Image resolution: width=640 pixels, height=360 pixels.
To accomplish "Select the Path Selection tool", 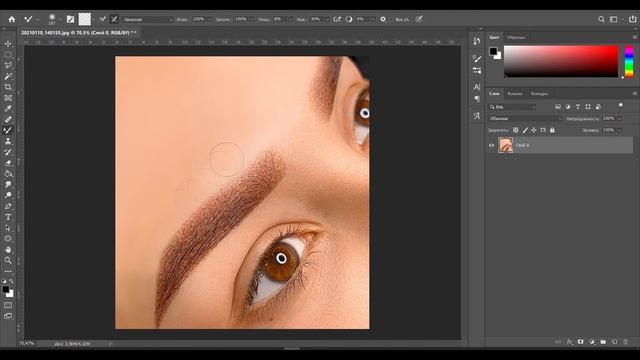I will (x=8, y=228).
